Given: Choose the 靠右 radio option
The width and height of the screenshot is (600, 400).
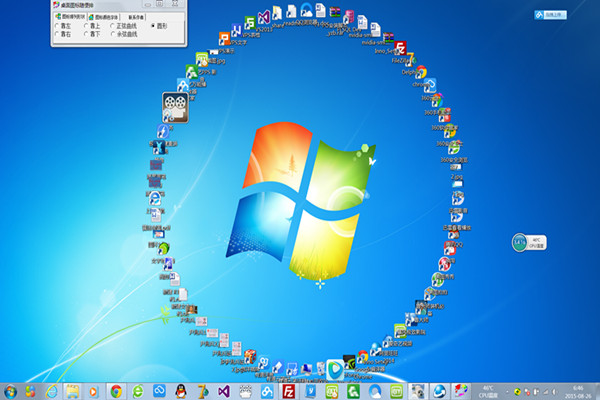Looking at the screenshot, I should tap(63, 34).
